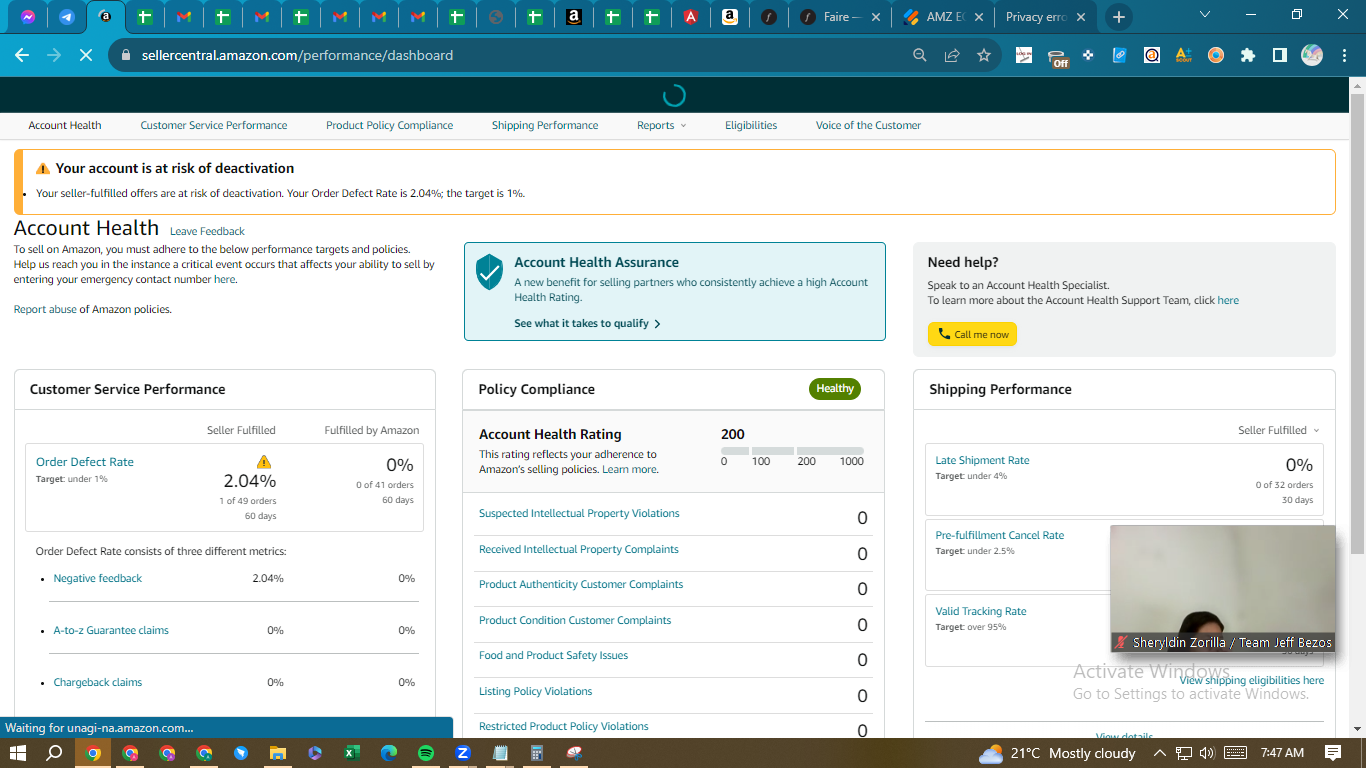1366x768 pixels.
Task: Bookmark this page with the star icon
Action: point(984,55)
